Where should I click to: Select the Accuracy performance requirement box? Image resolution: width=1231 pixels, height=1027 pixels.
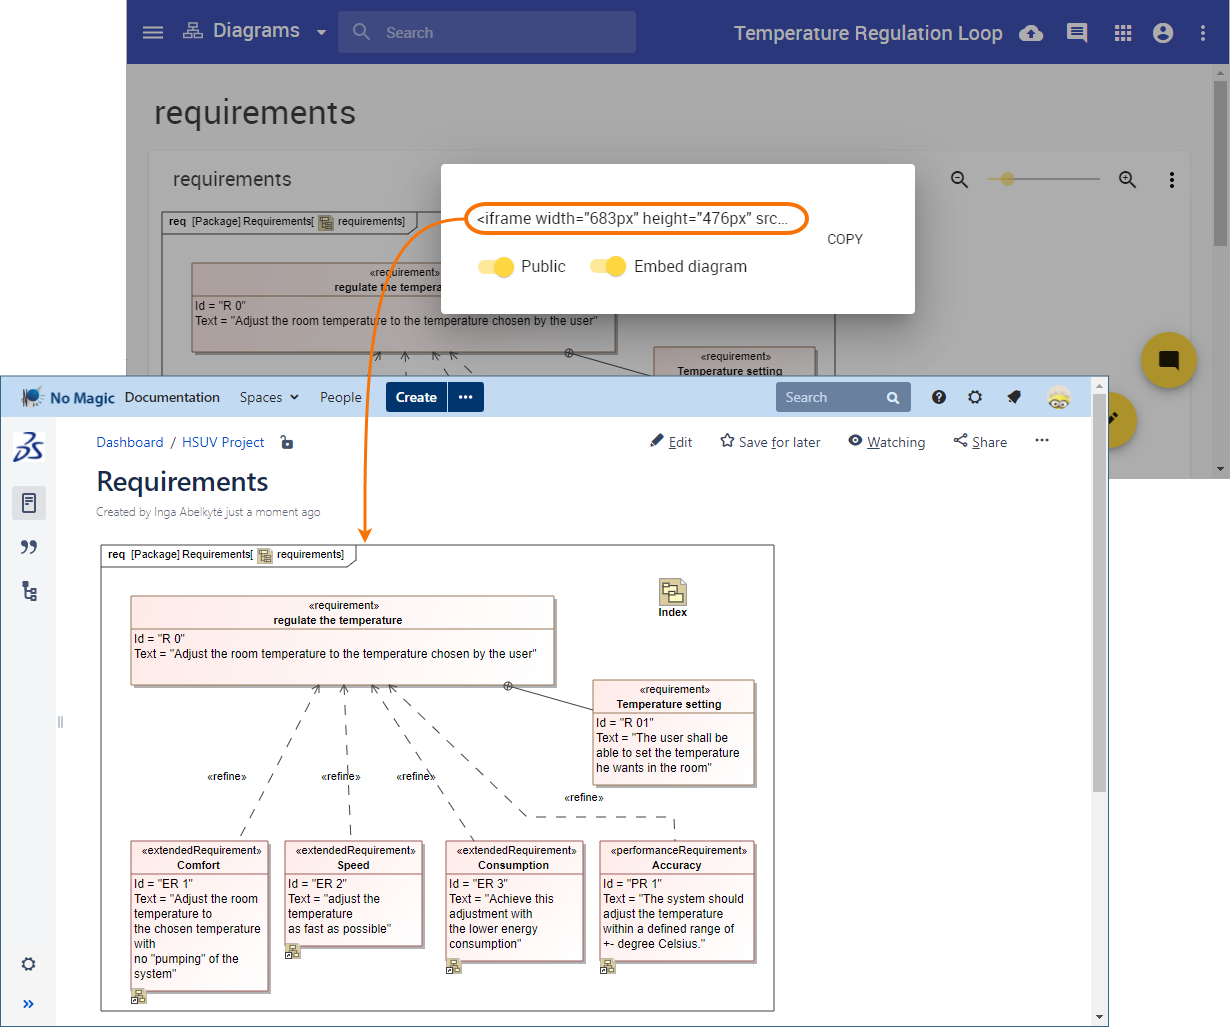(x=676, y=900)
